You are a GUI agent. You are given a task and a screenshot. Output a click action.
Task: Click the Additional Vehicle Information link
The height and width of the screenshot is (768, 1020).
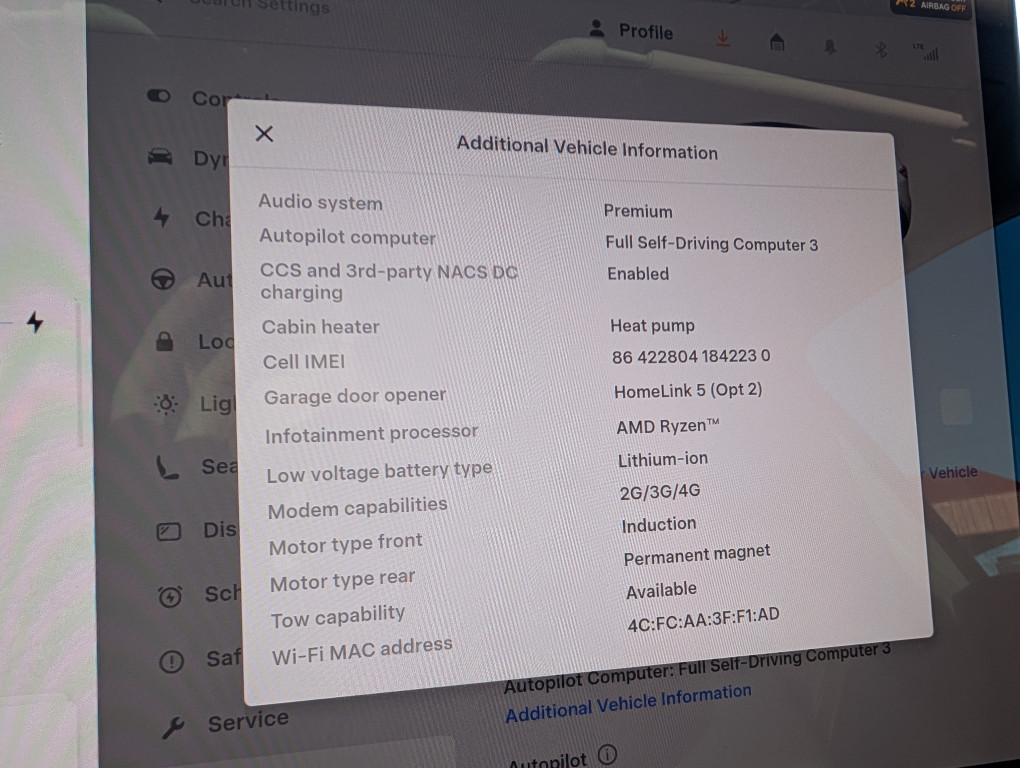(628, 703)
